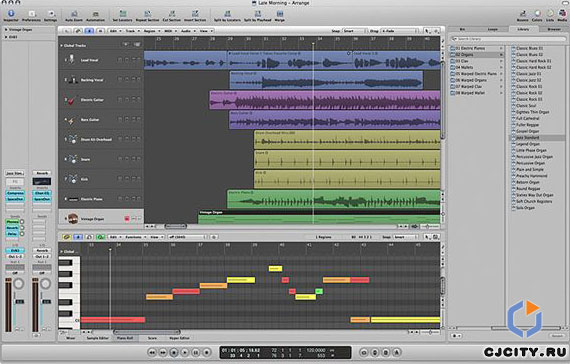Open Preferences in the toolbar
Screen dimensions: 570x364
click(31, 15)
